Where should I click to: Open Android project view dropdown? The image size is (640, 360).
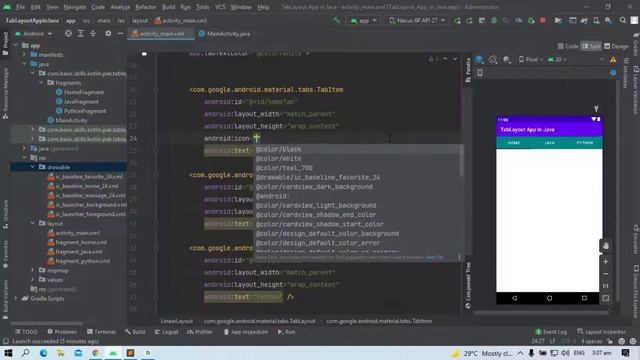point(33,33)
